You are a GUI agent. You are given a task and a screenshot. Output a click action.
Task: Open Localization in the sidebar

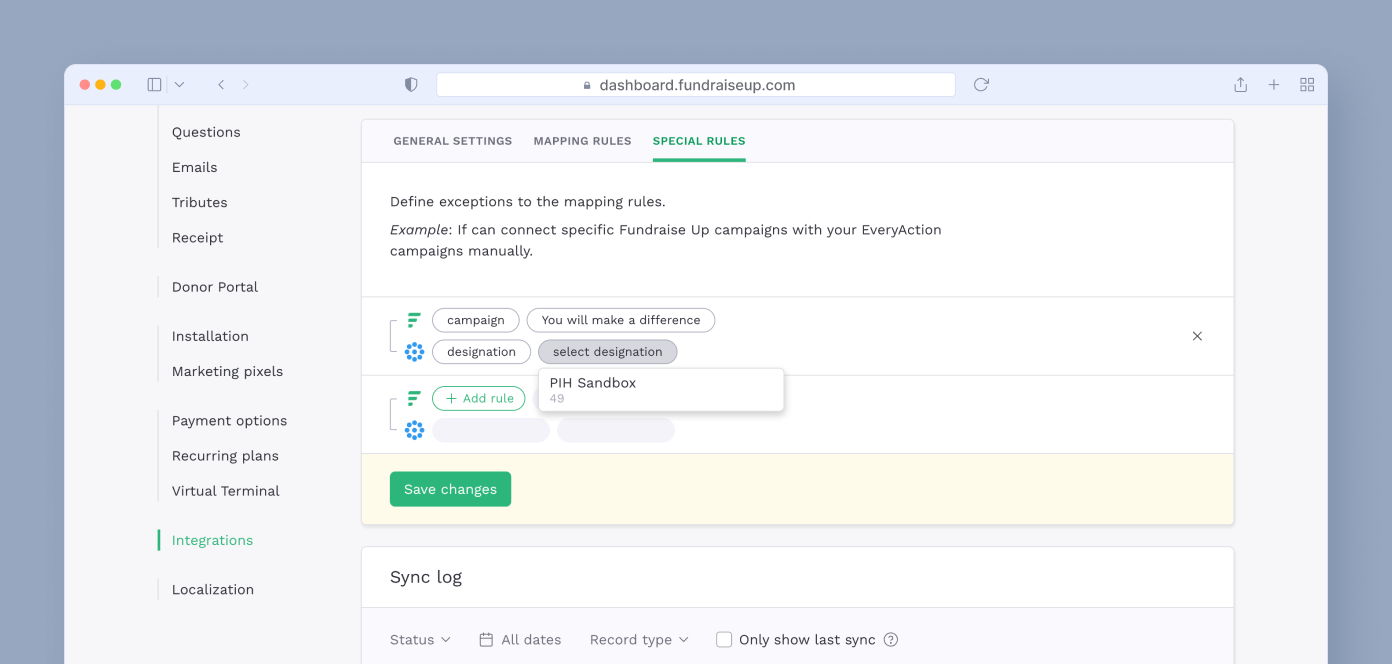213,590
